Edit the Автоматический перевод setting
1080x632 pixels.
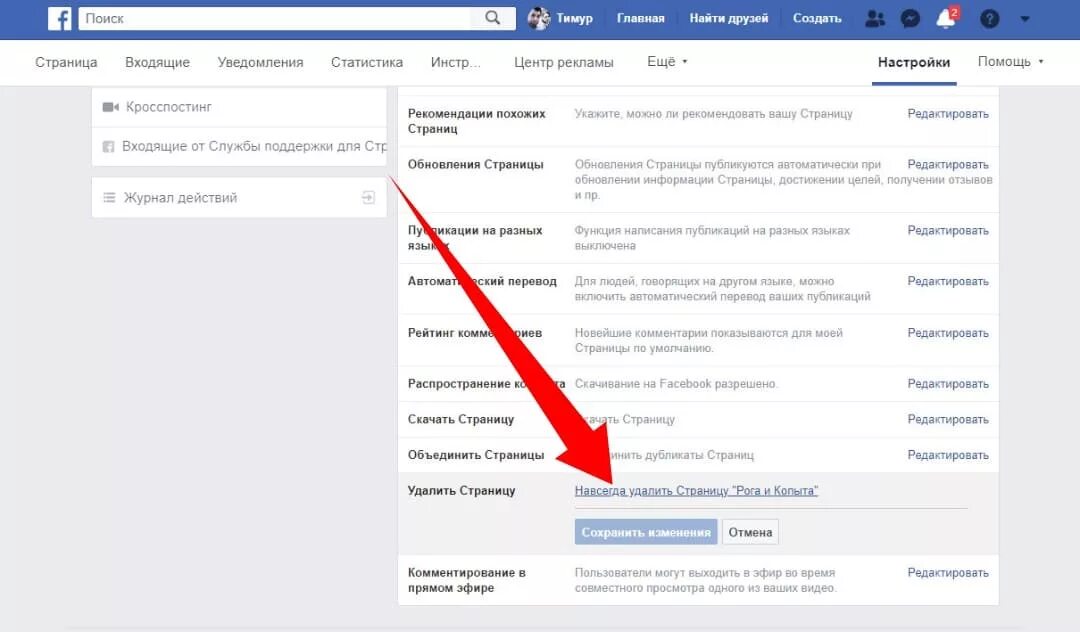pyautogui.click(x=948, y=282)
